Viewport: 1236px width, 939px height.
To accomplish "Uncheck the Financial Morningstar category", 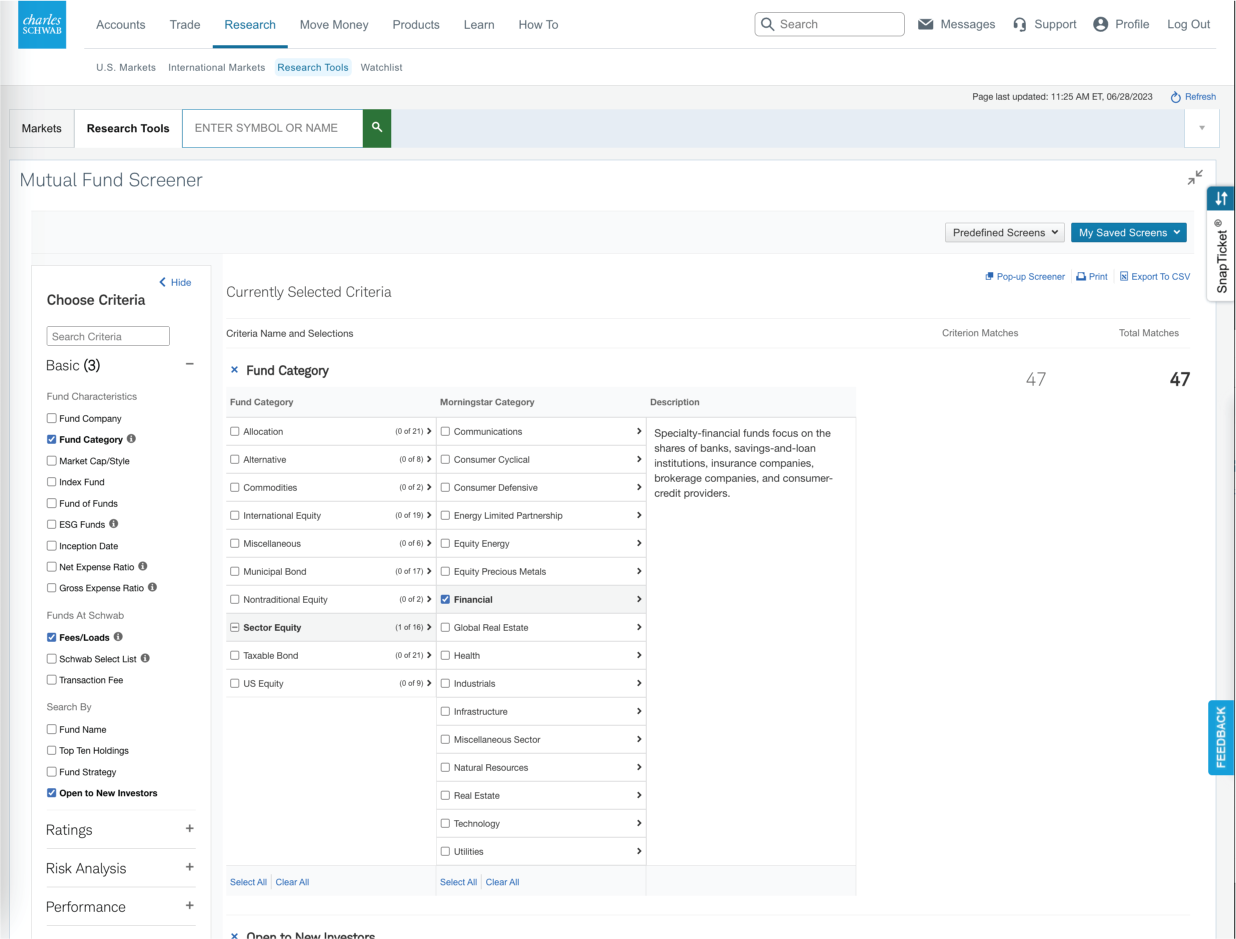I will pyautogui.click(x=446, y=599).
